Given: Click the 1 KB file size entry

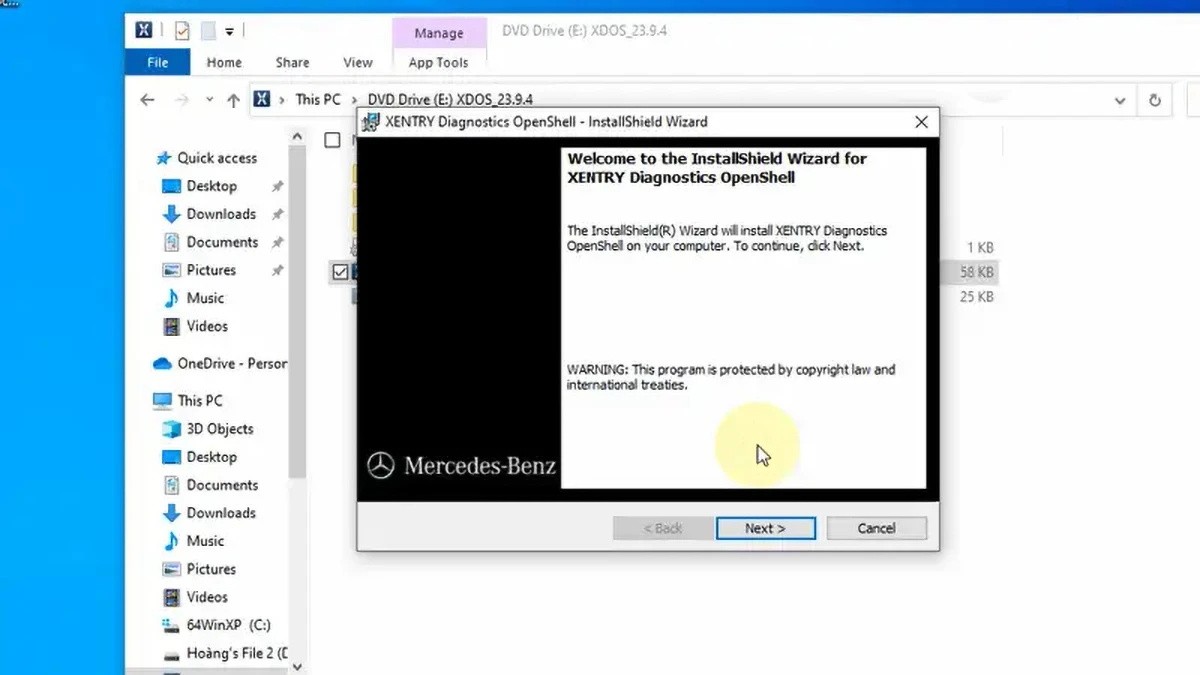Looking at the screenshot, I should point(979,247).
